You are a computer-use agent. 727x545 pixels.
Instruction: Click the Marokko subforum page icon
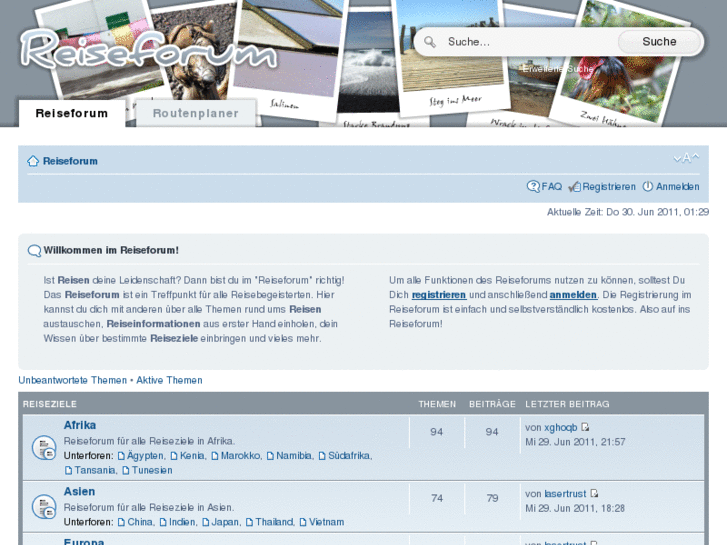[215, 456]
